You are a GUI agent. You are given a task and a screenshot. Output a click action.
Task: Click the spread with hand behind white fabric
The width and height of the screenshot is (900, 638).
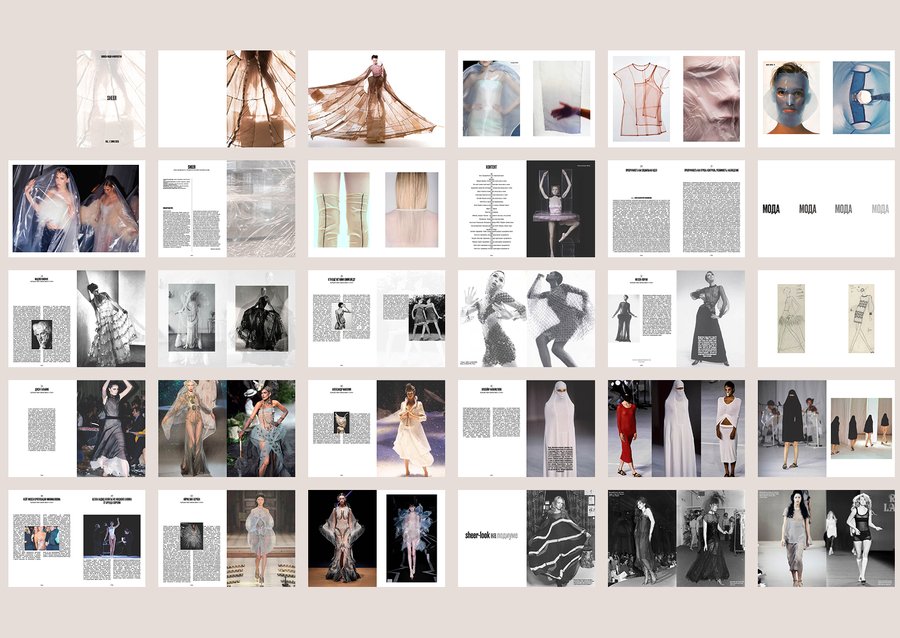pos(526,99)
